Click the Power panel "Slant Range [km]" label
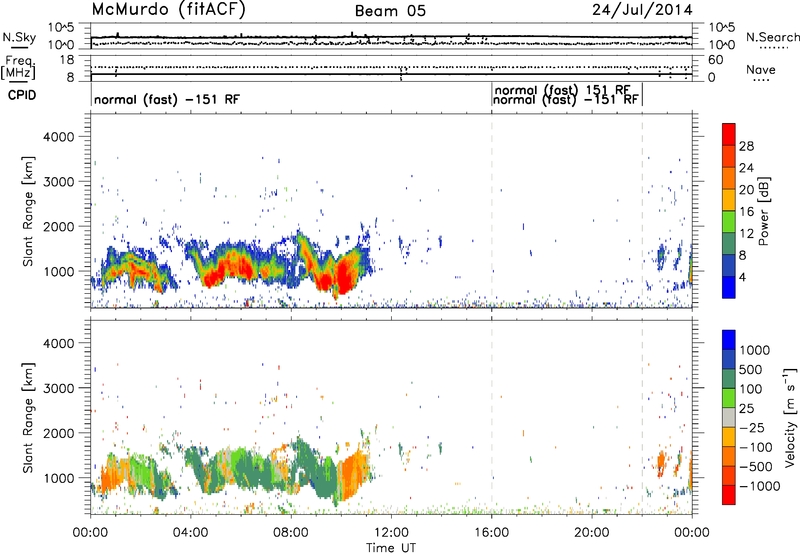 (28, 211)
